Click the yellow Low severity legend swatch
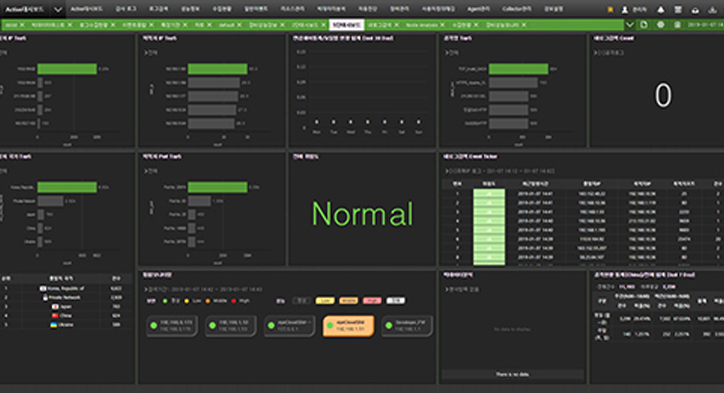 coord(325,301)
